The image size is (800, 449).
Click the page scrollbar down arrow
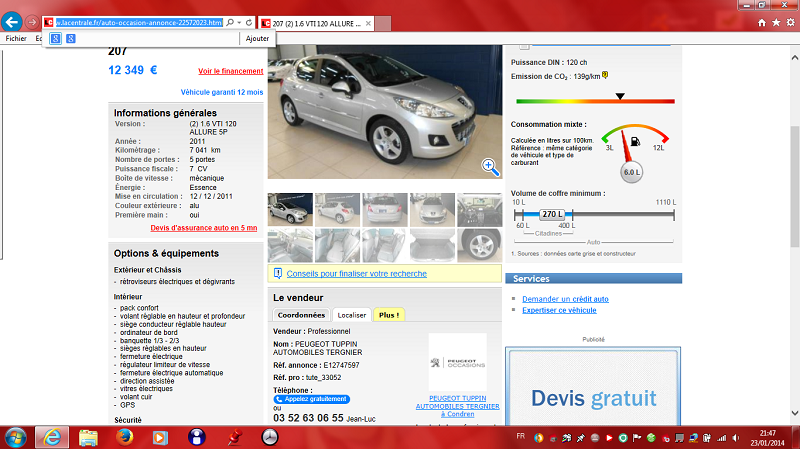(794, 413)
